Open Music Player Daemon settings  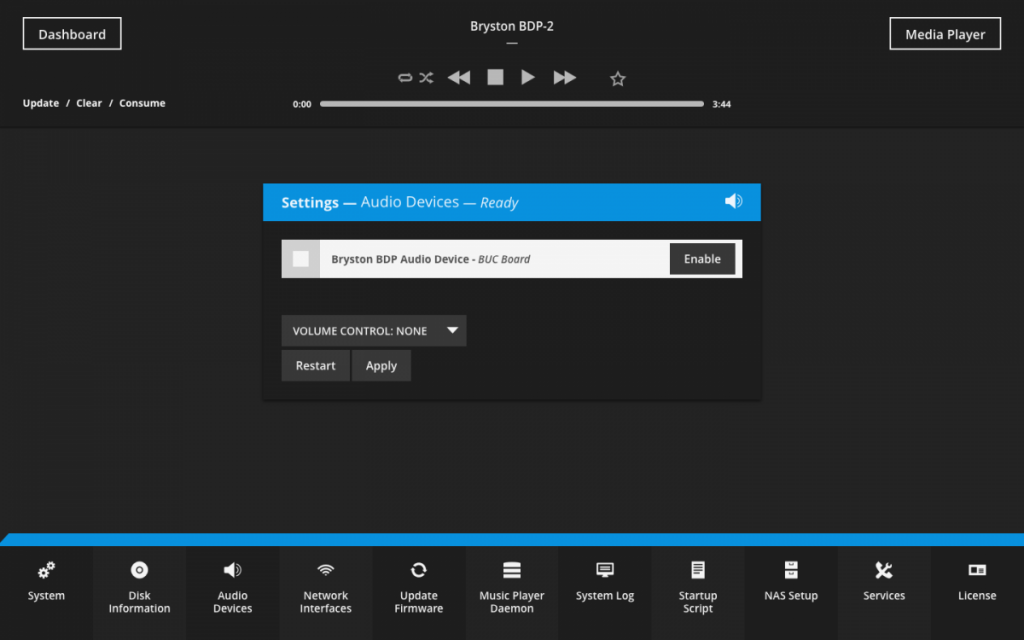pyautogui.click(x=511, y=593)
